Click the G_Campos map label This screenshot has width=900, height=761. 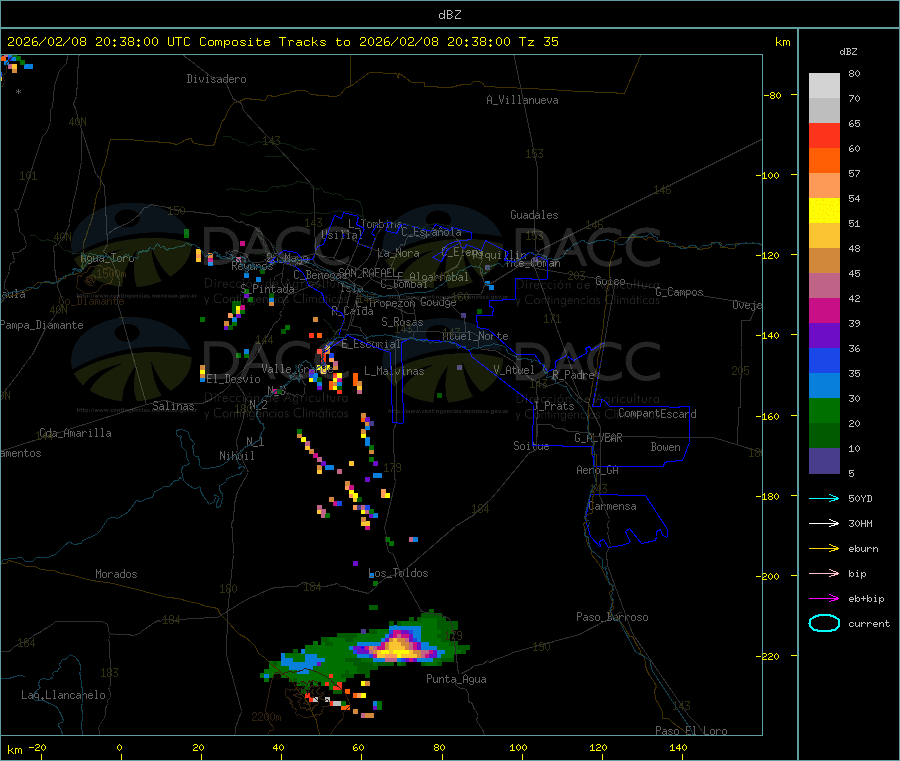[x=680, y=292]
